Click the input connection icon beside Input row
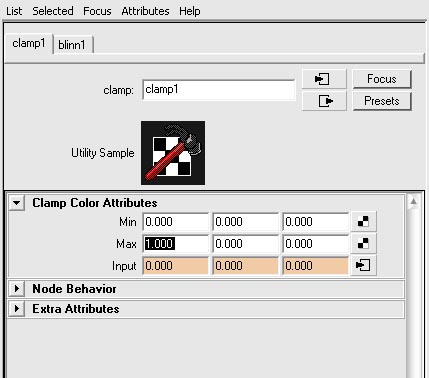The height and width of the screenshot is (378, 429). click(x=363, y=266)
